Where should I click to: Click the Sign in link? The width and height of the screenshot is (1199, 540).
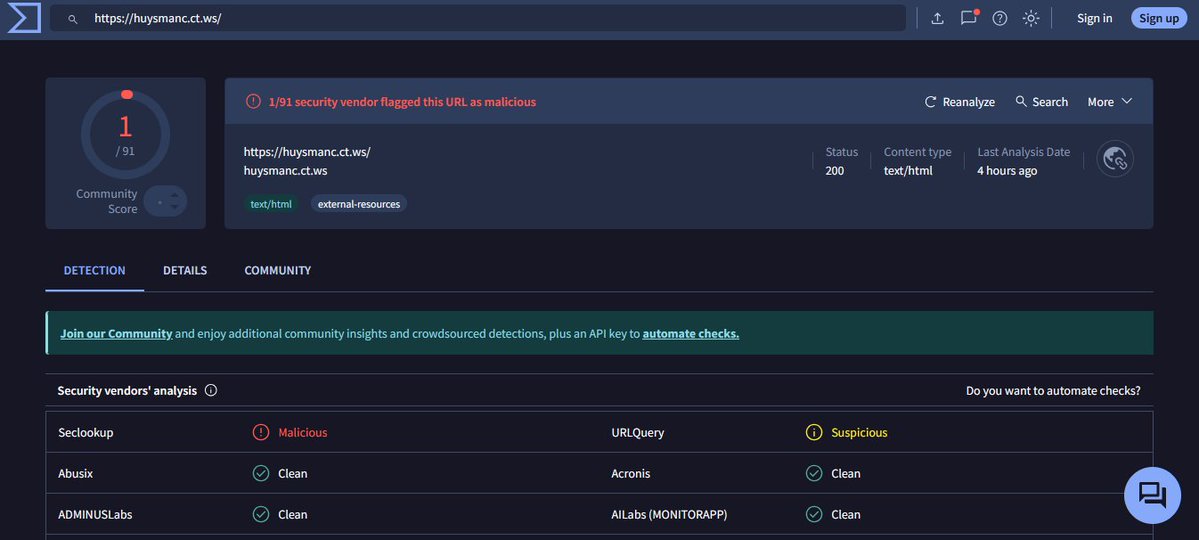coord(1094,18)
